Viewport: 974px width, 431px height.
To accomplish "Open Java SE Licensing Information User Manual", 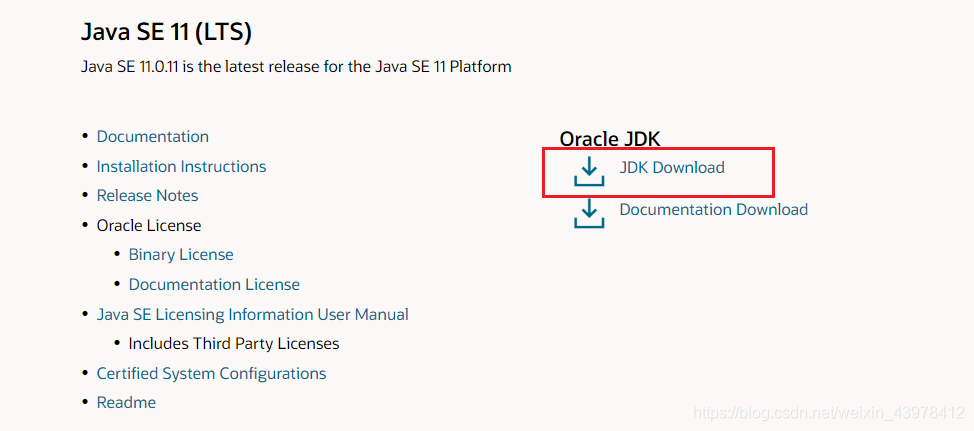I will [253, 314].
